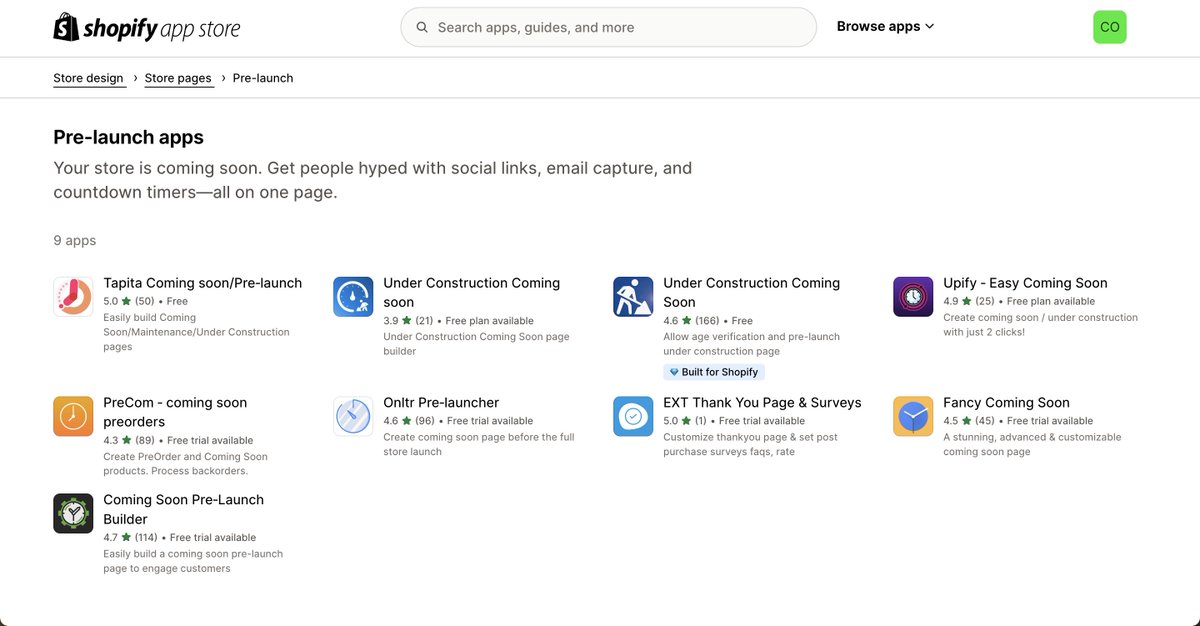Open the PreCom orange clock icon

pyautogui.click(x=73, y=416)
